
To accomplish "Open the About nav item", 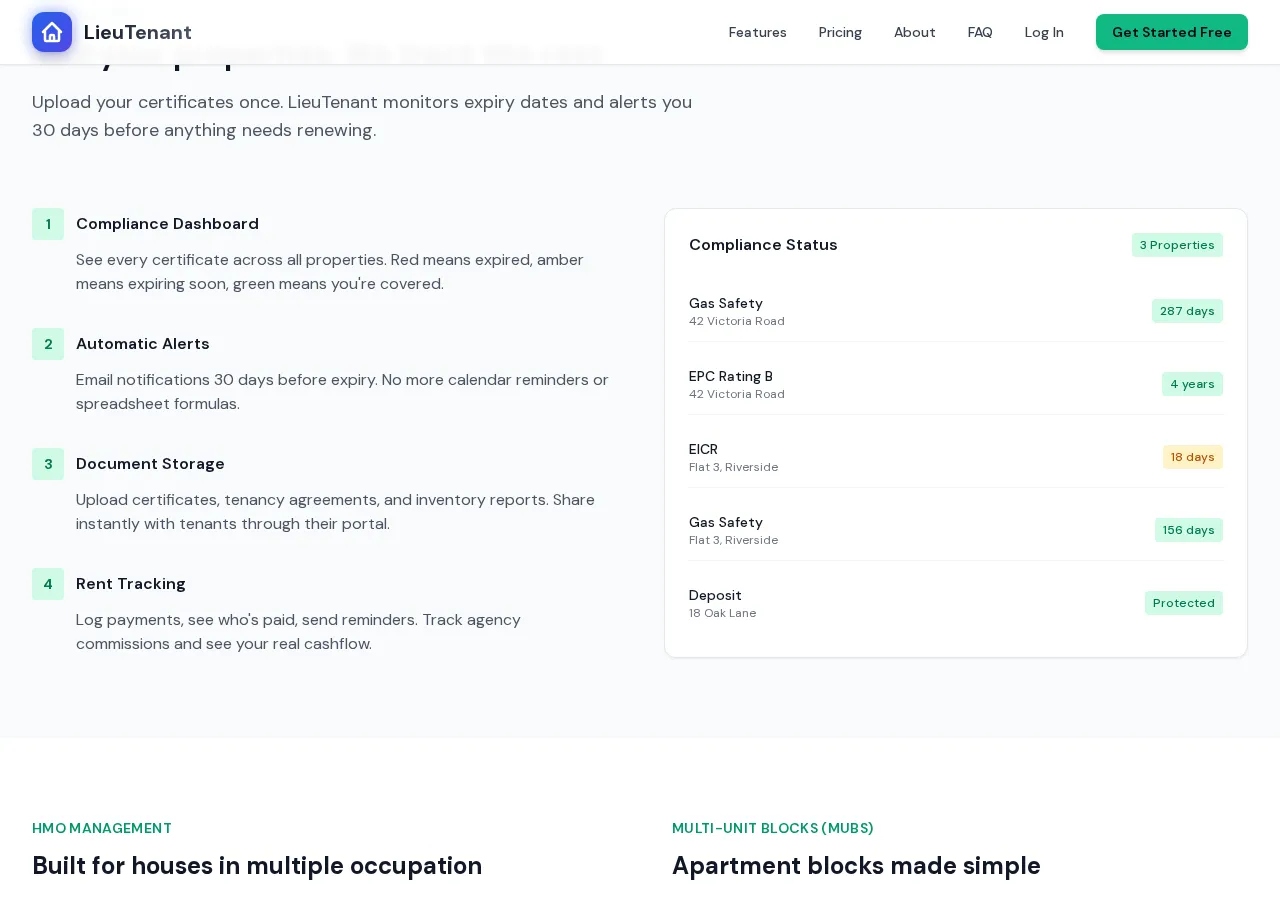I will pos(915,32).
